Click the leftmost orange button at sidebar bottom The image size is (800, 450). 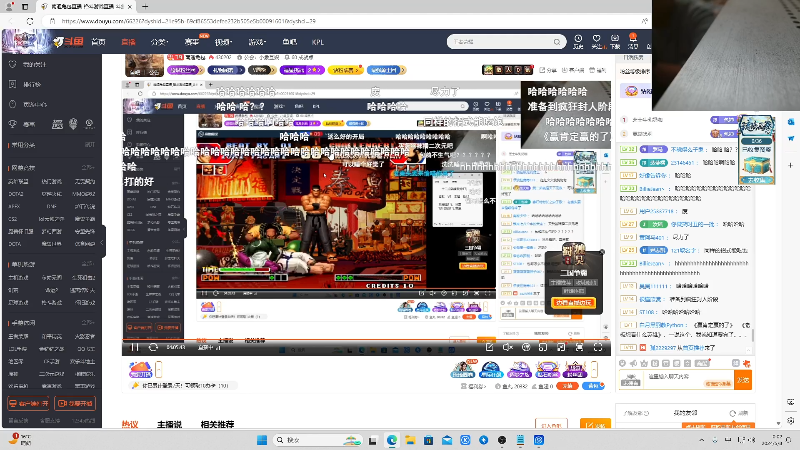point(29,403)
